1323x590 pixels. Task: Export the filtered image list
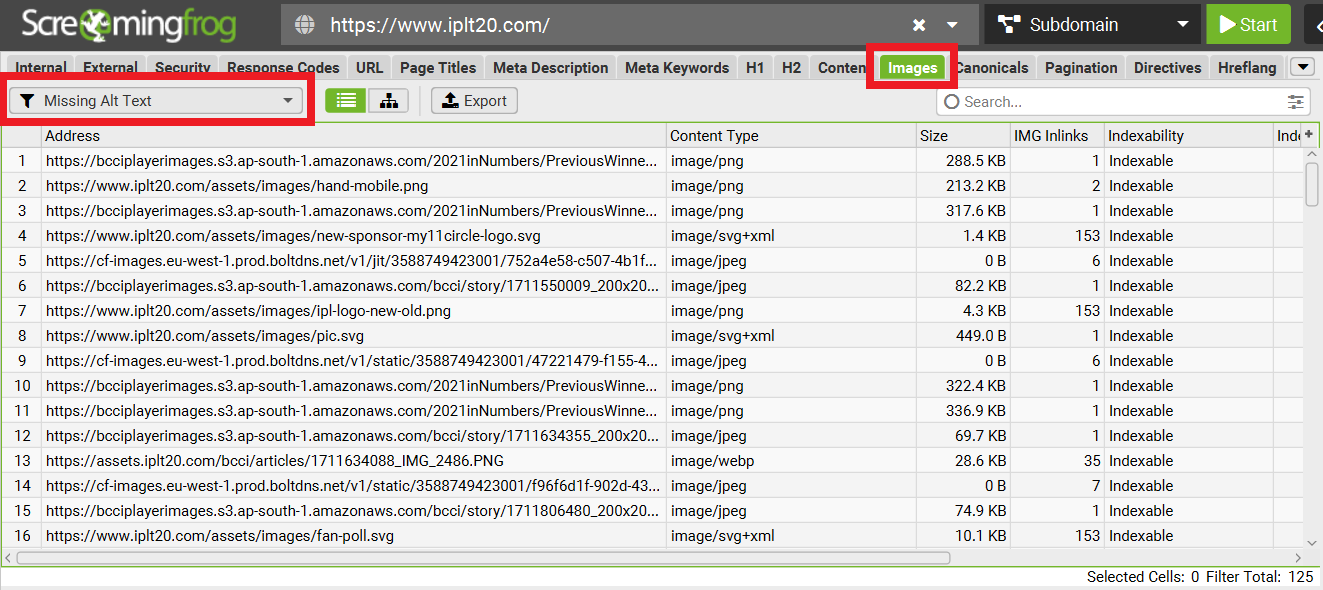[475, 101]
